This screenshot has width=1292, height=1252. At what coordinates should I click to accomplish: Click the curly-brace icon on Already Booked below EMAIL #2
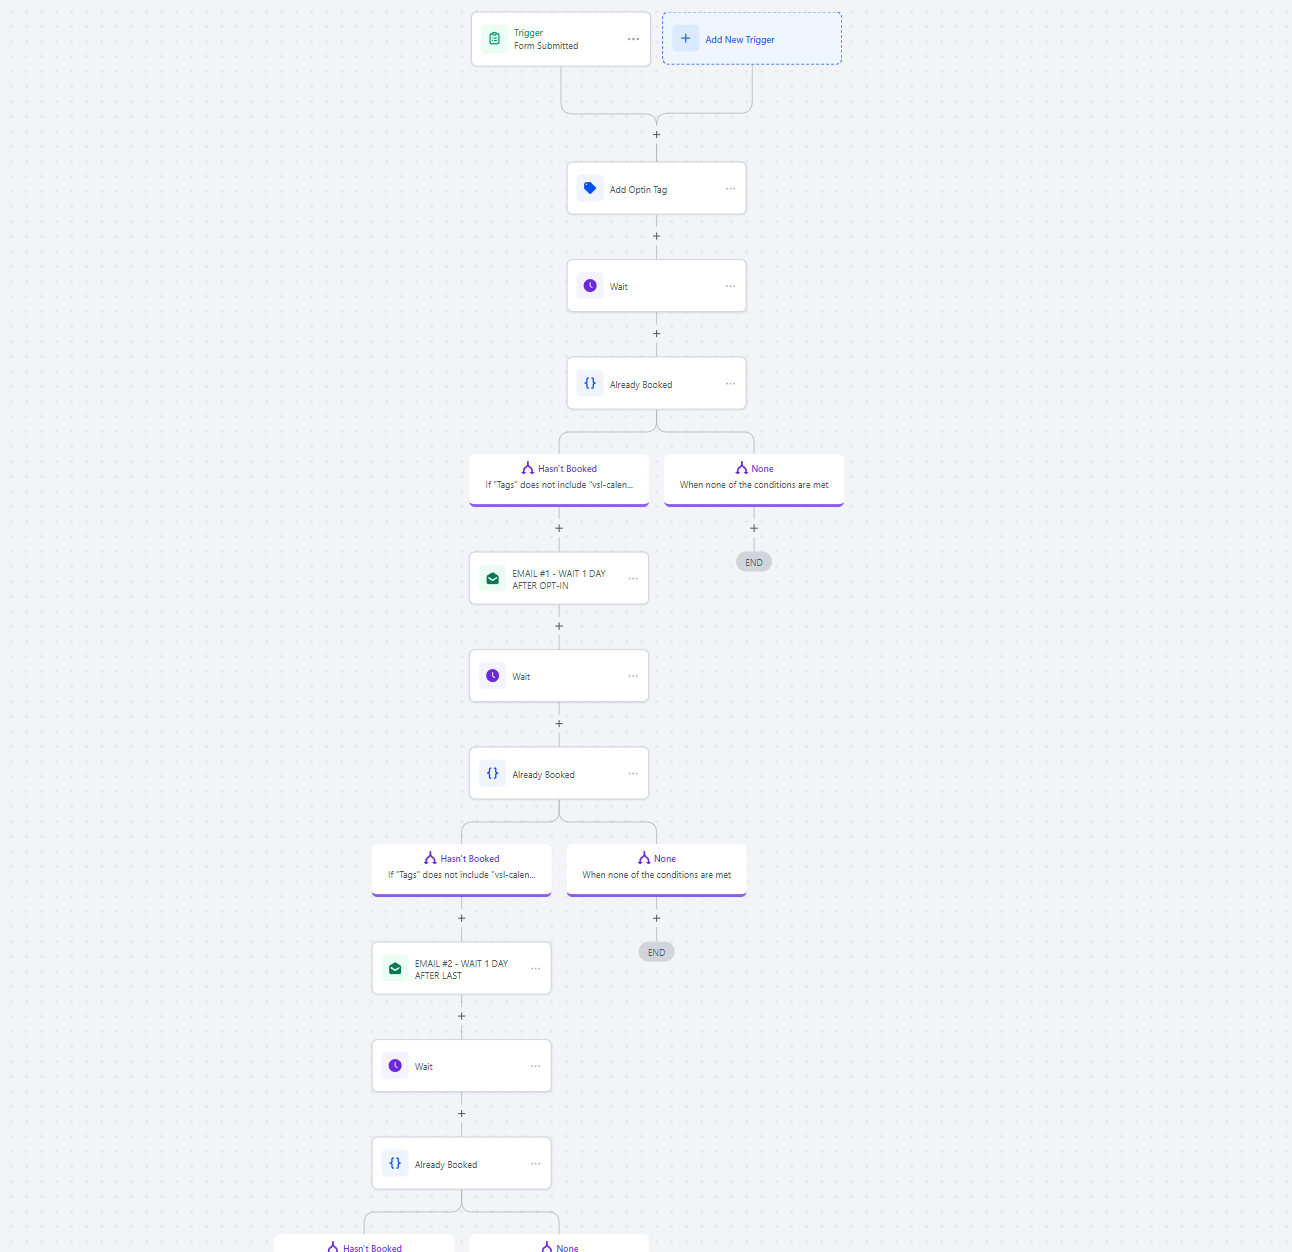point(395,1163)
